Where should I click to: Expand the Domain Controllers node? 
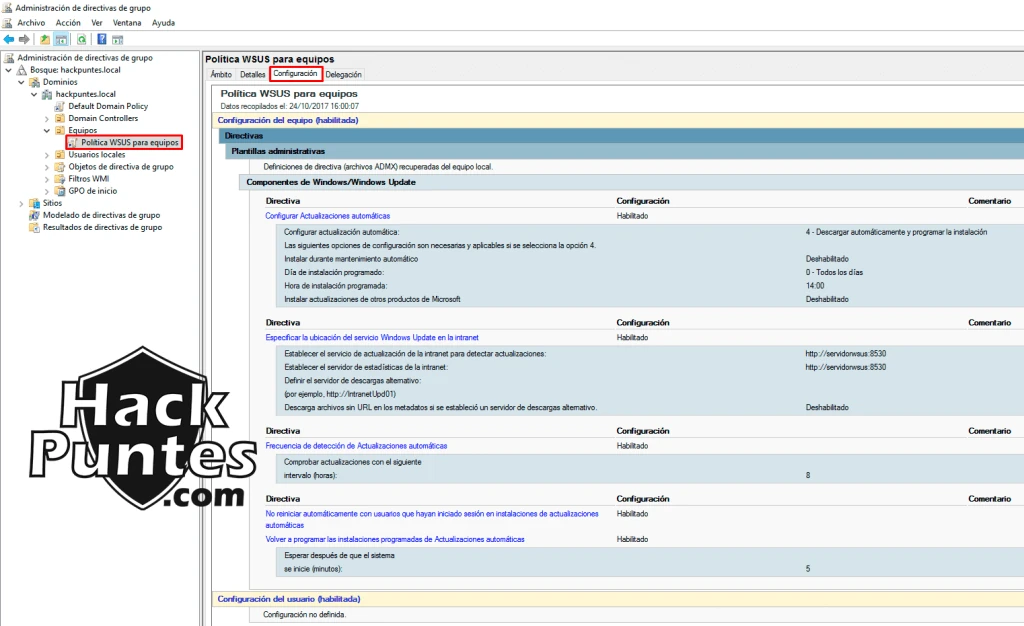click(x=47, y=119)
